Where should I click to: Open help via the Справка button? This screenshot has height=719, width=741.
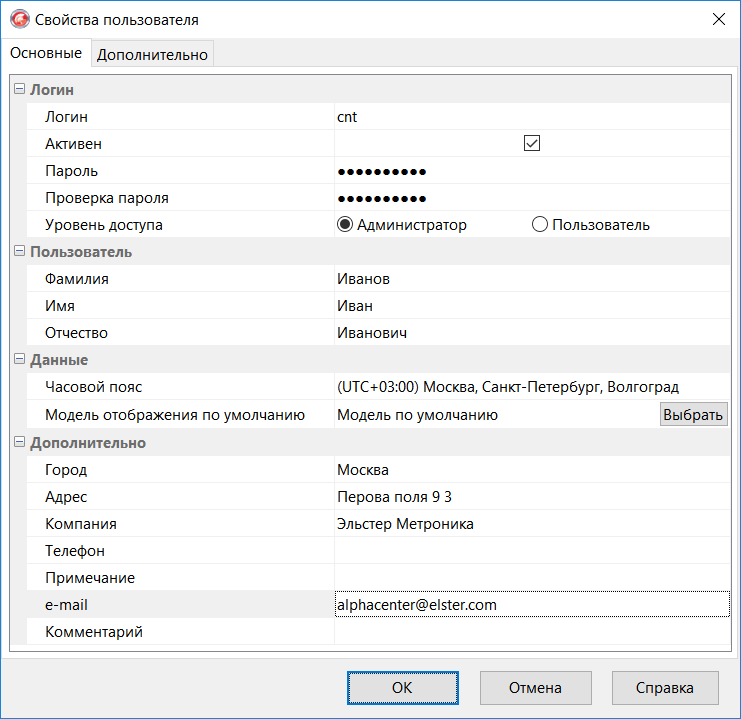click(664, 688)
